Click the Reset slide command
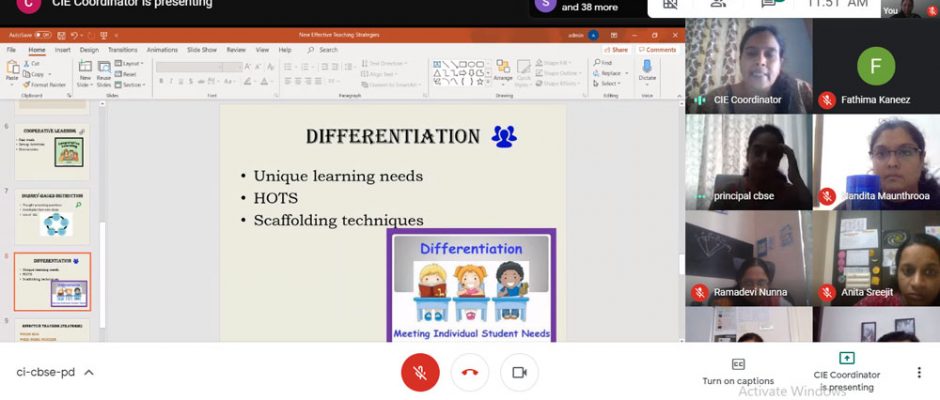Screen dimensions: 940x400 click(x=125, y=74)
